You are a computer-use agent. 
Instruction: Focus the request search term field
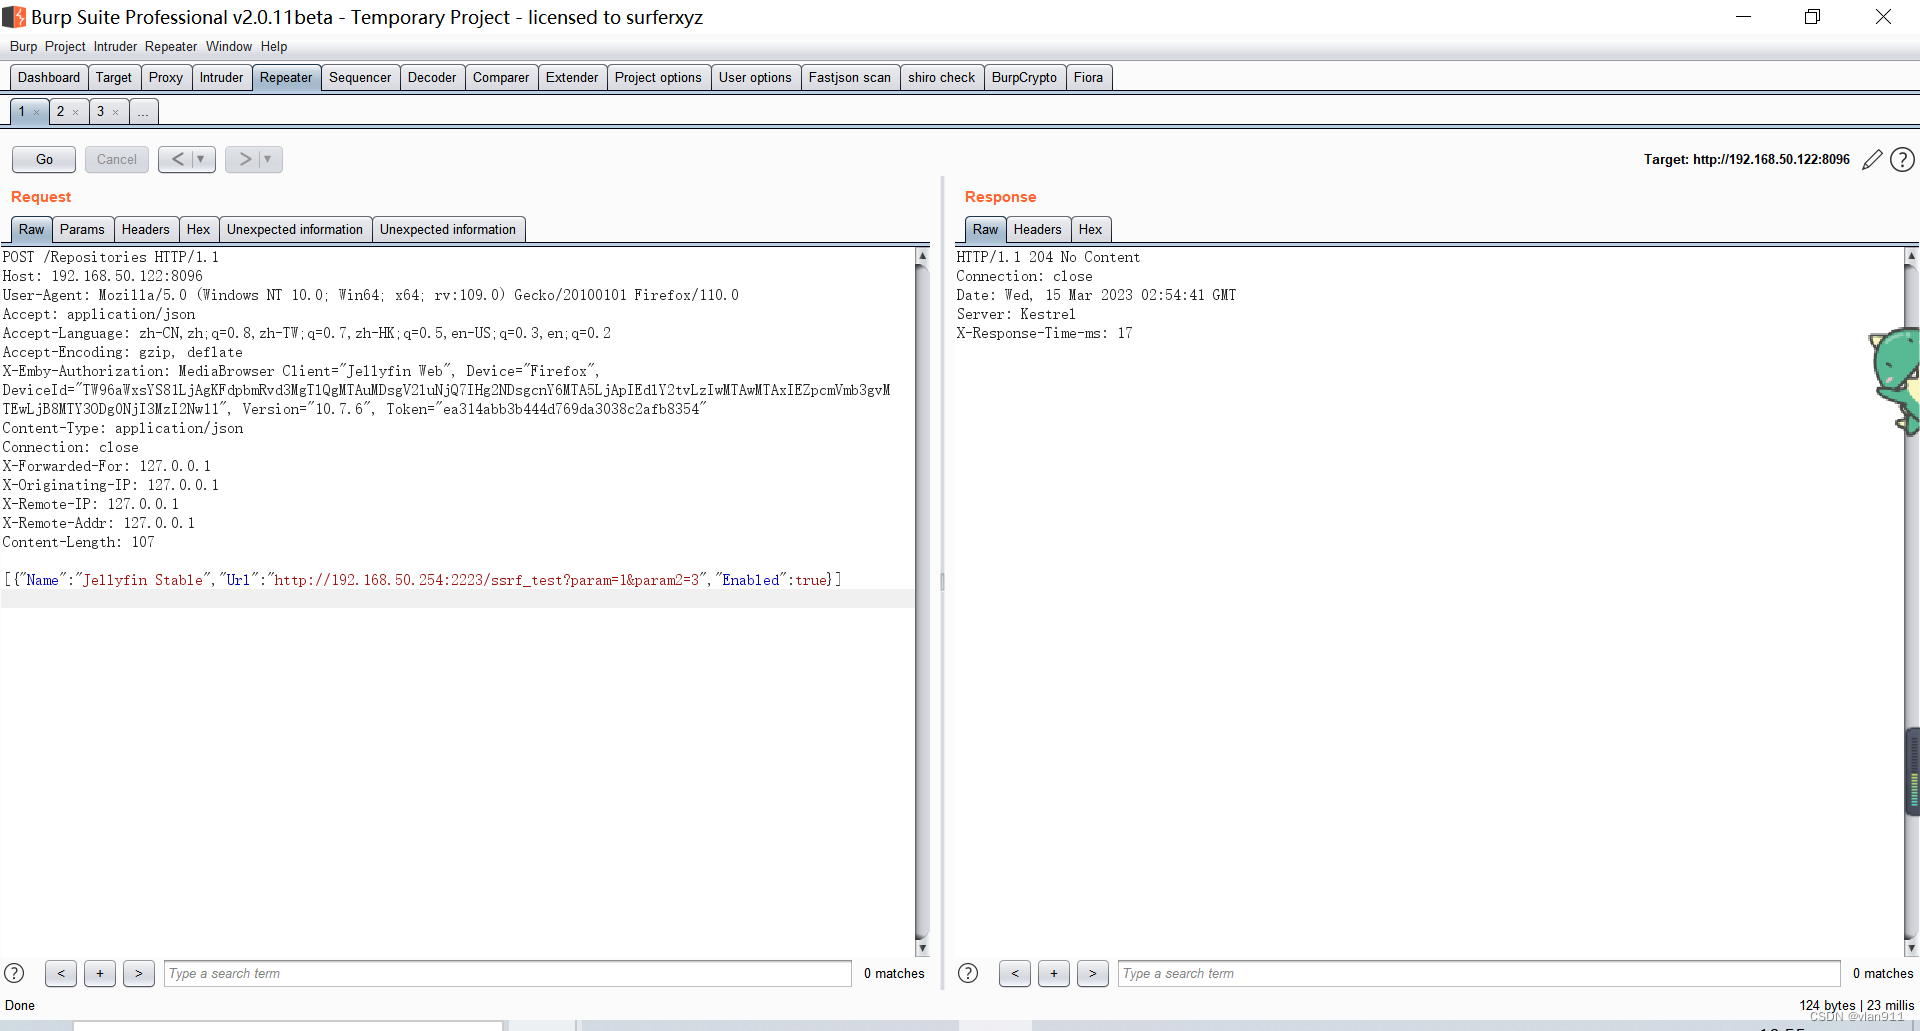[x=508, y=973]
